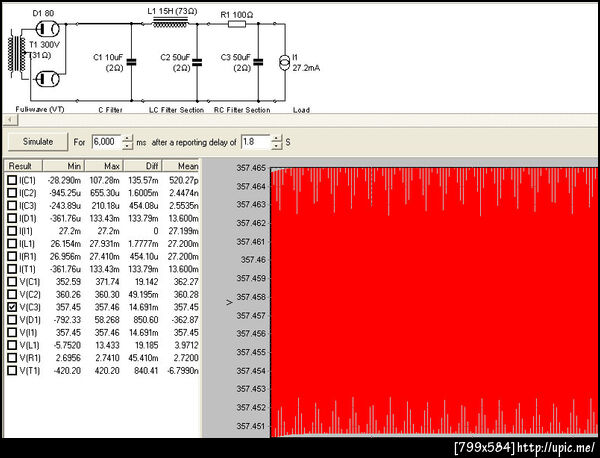Increase simulation duration with up arrow
Screen dimensions: 600x458
tap(127, 138)
